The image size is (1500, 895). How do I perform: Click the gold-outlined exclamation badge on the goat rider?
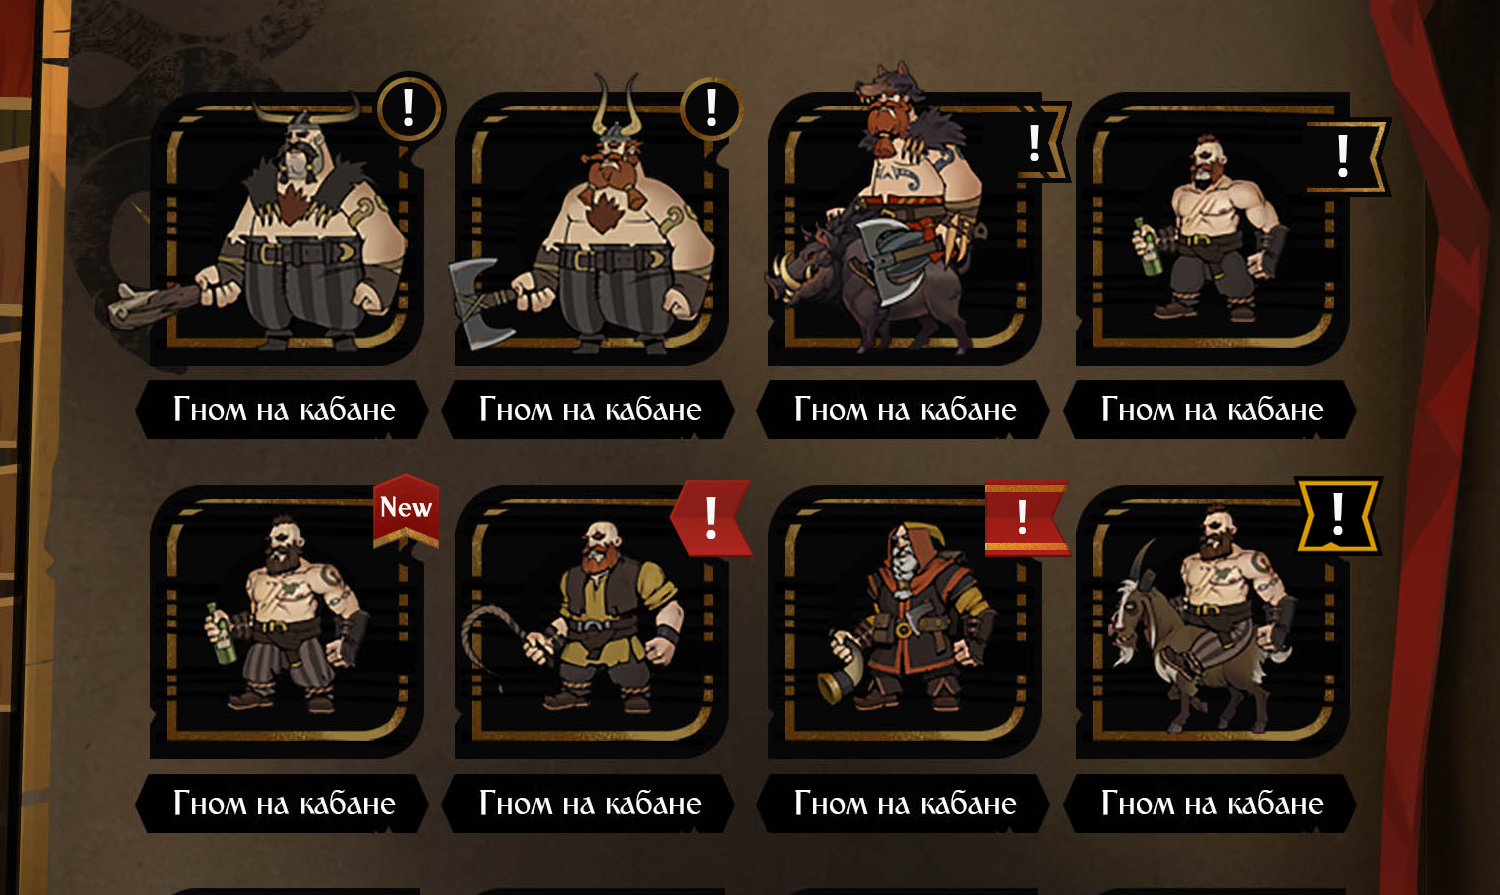[x=1339, y=516]
